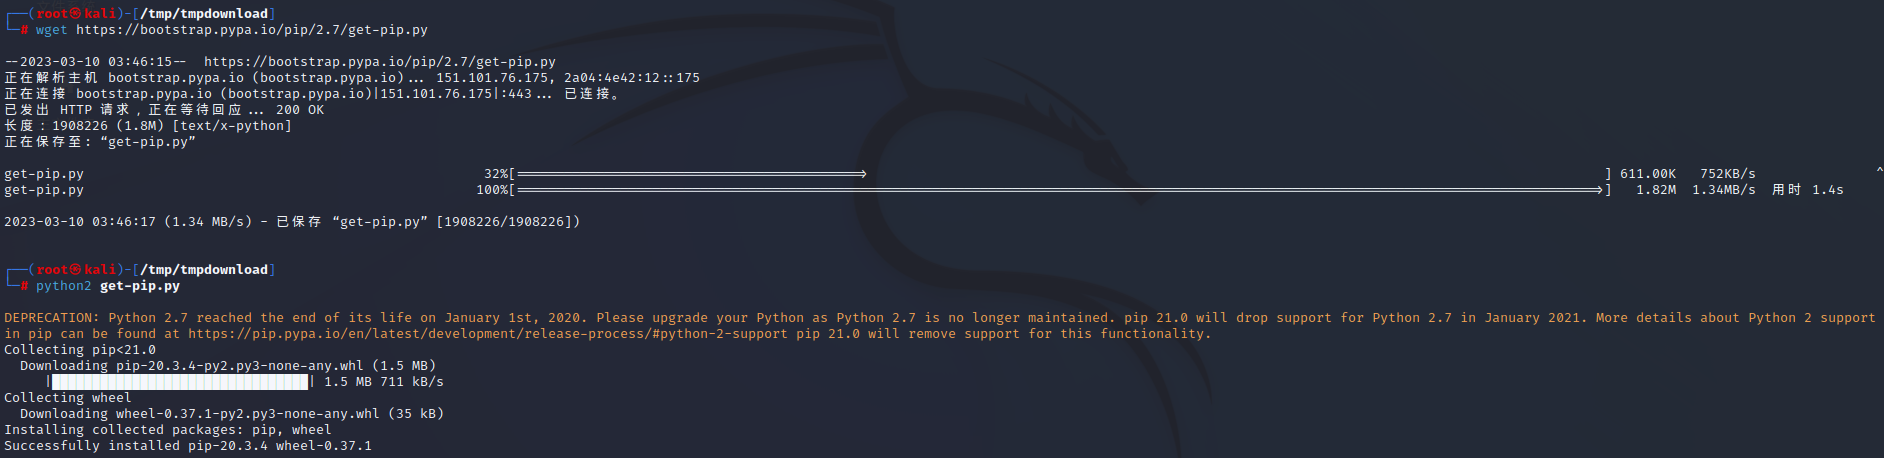
Task: Click the red # before the wget command
Action: click(24, 30)
